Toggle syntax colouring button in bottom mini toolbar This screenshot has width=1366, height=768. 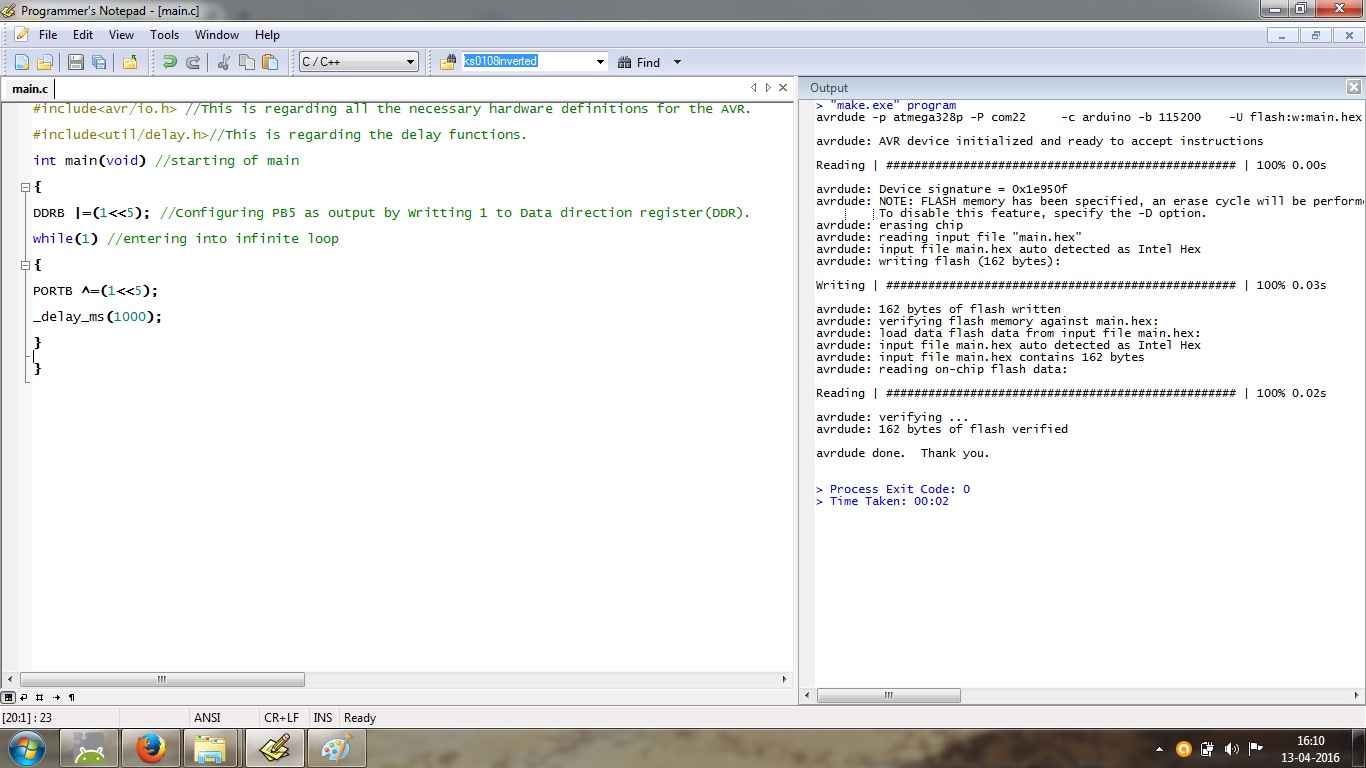(x=9, y=697)
